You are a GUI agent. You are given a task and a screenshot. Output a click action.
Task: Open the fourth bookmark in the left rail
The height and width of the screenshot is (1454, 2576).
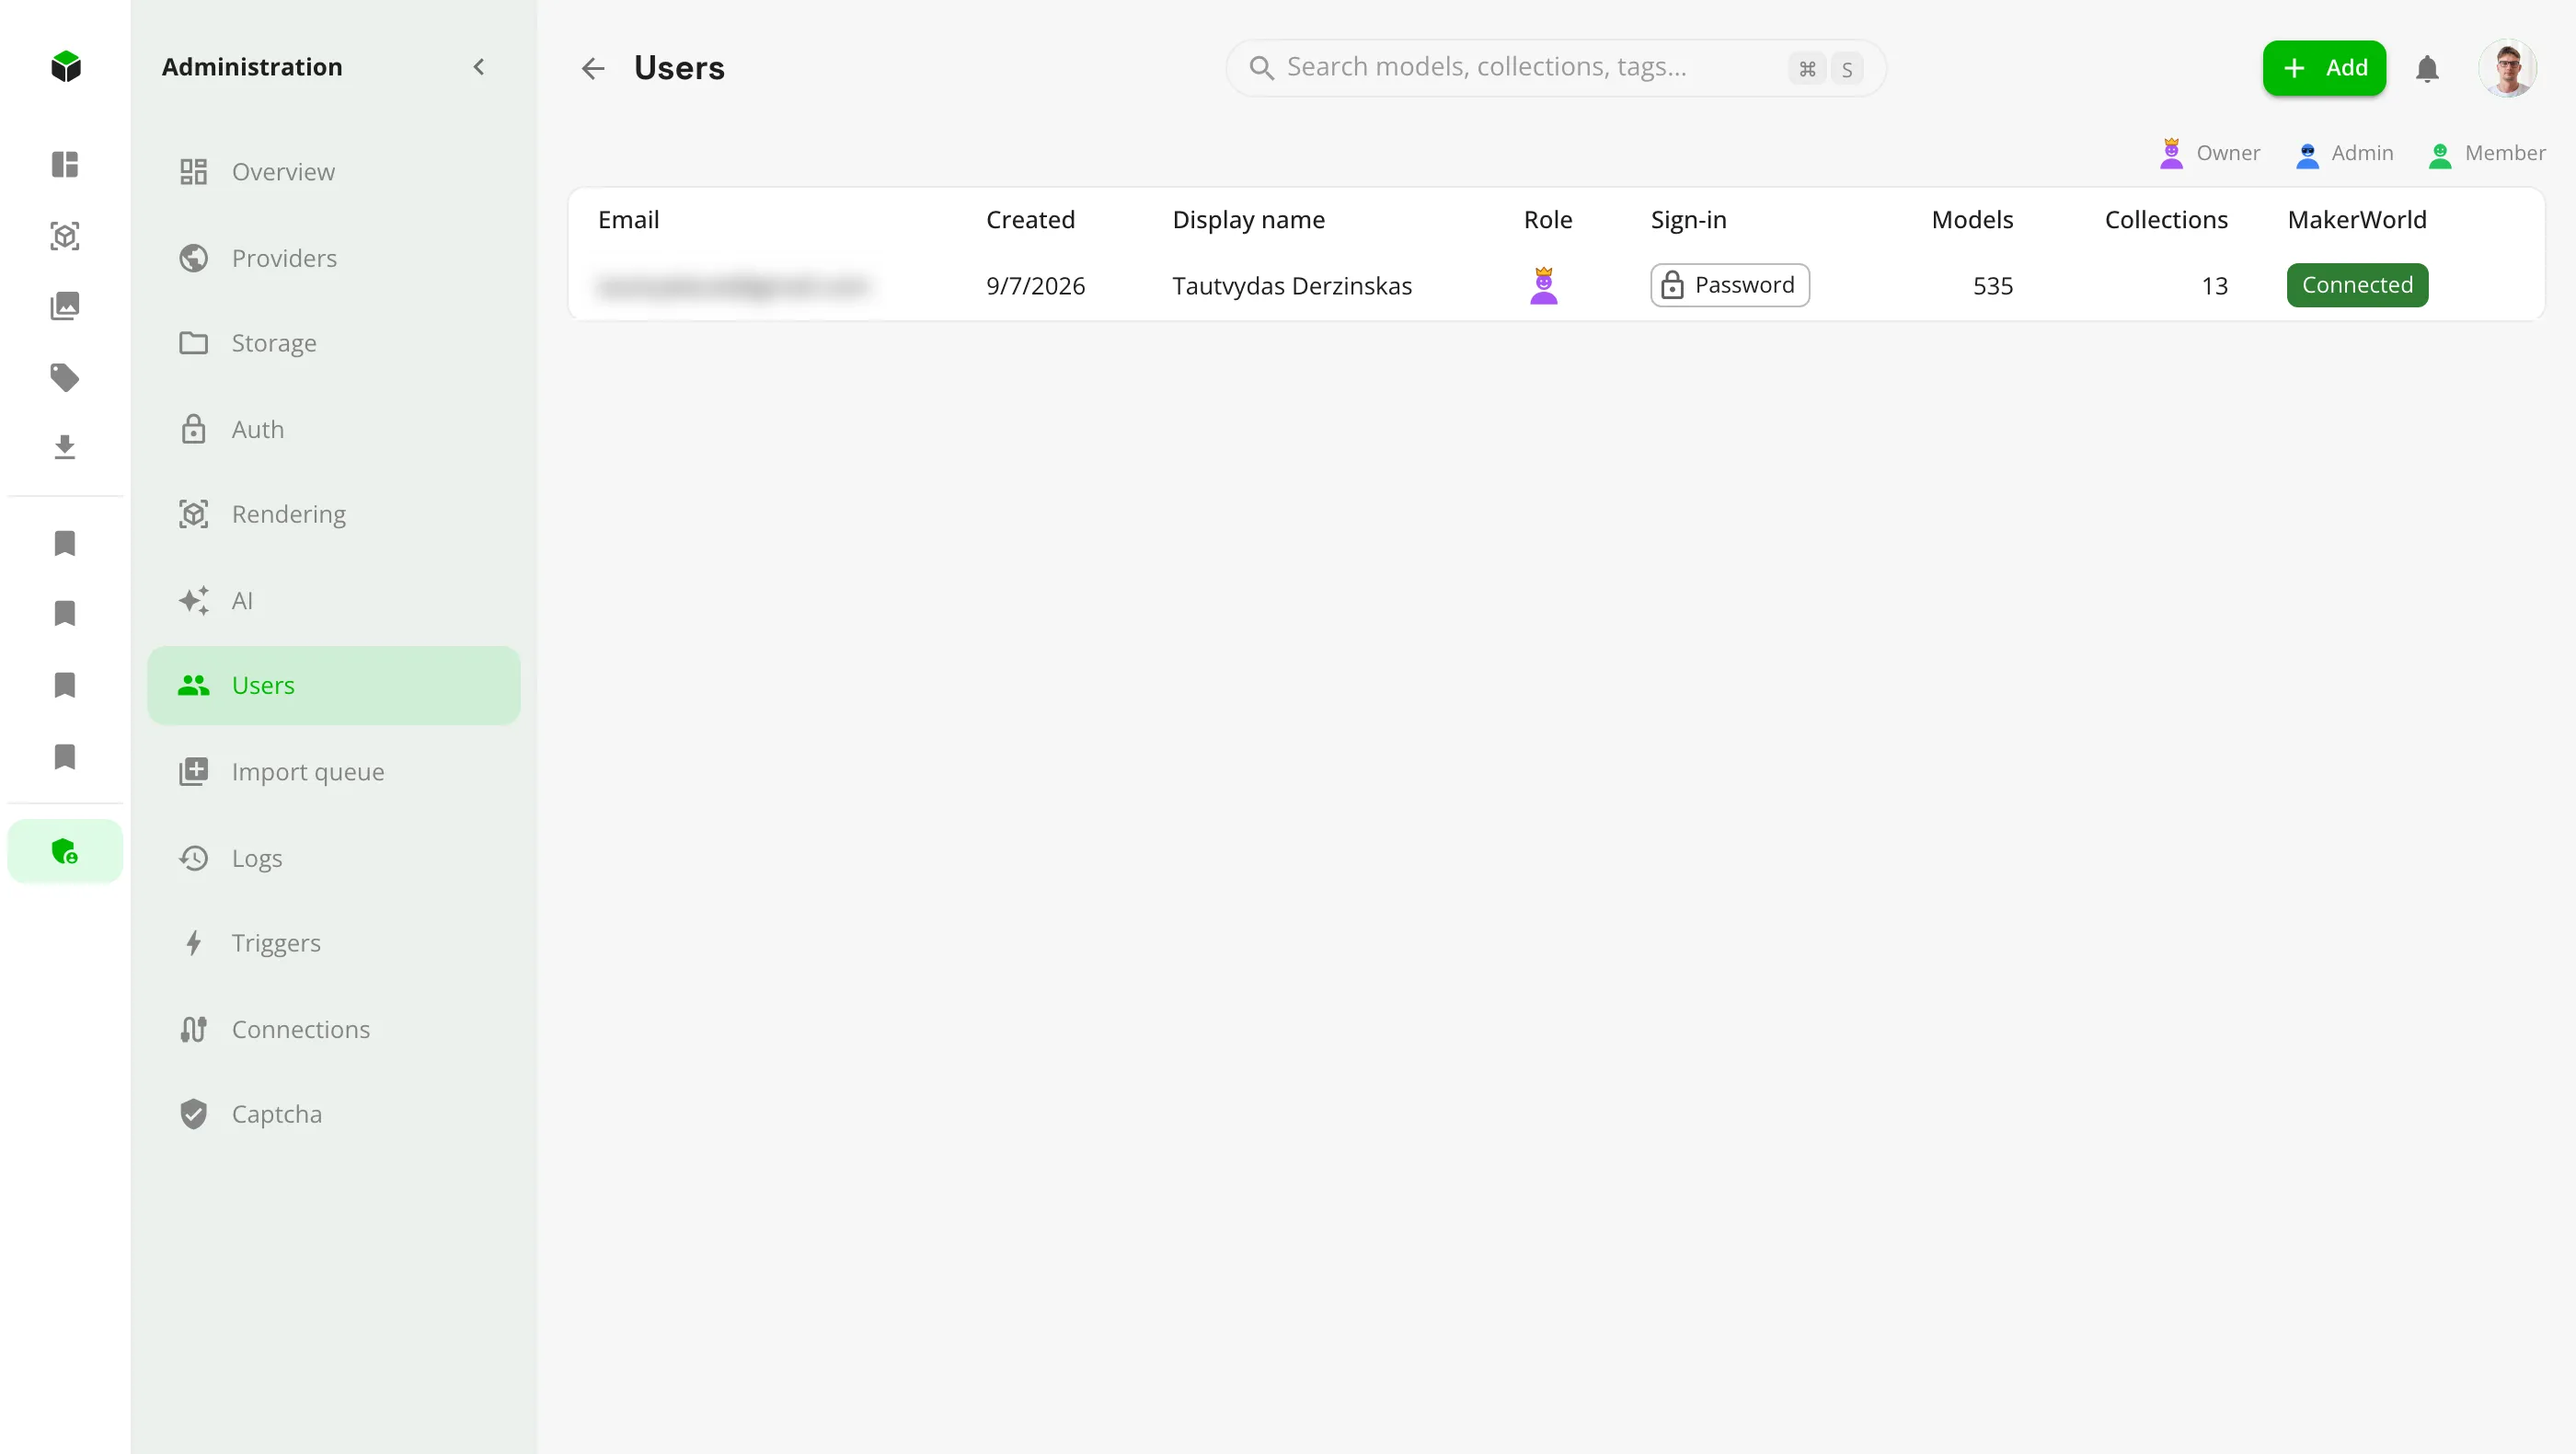tap(65, 757)
